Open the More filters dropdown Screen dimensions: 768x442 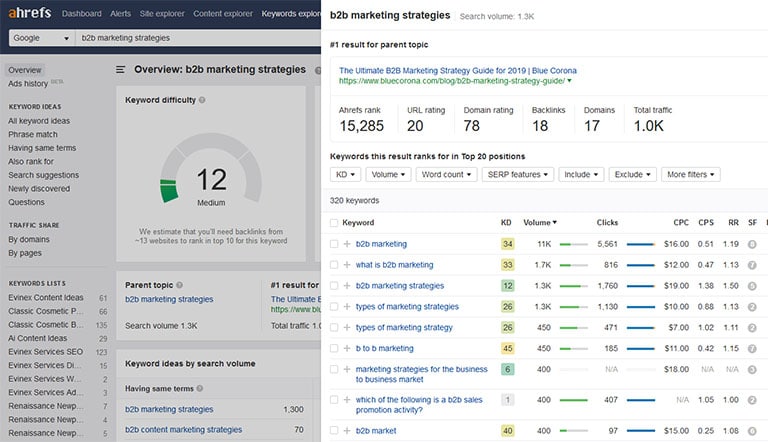(691, 174)
